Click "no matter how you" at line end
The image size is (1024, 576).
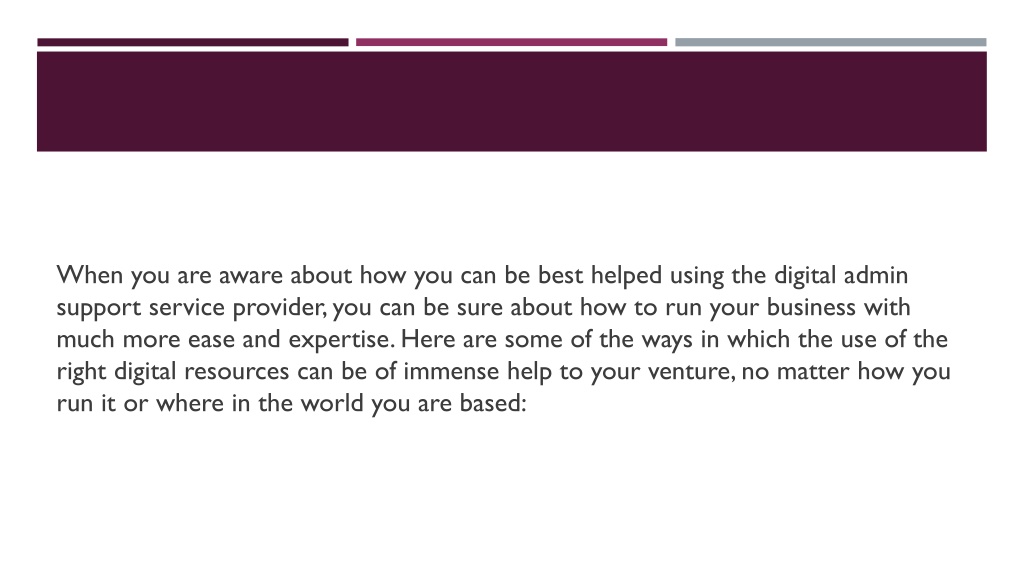846,372
